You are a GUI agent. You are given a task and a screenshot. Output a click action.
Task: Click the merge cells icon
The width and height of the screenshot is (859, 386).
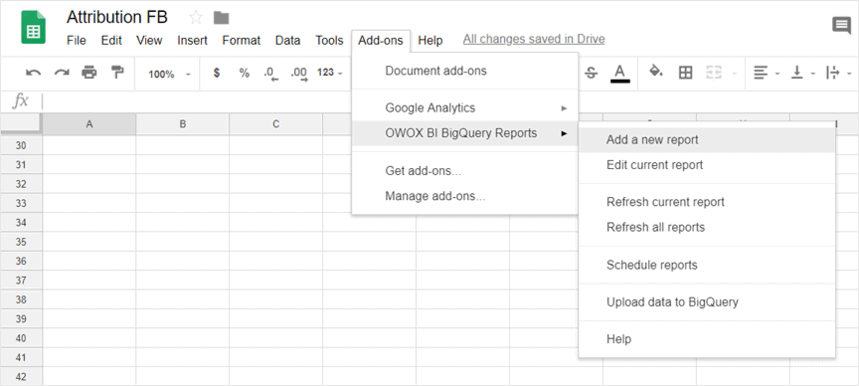pos(714,73)
